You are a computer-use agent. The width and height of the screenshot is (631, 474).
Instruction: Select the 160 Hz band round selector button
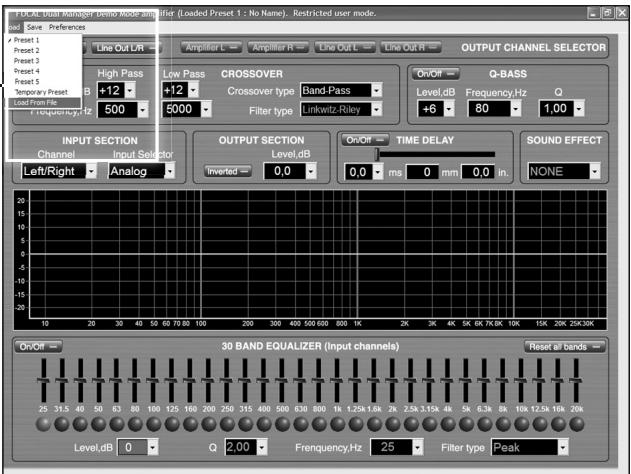pyautogui.click(x=190, y=424)
